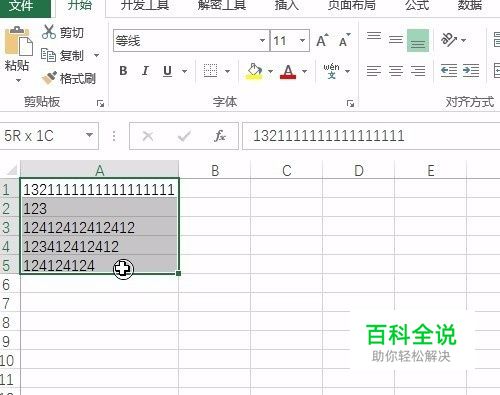
Task: Toggle underline formatting
Action: click(x=167, y=71)
